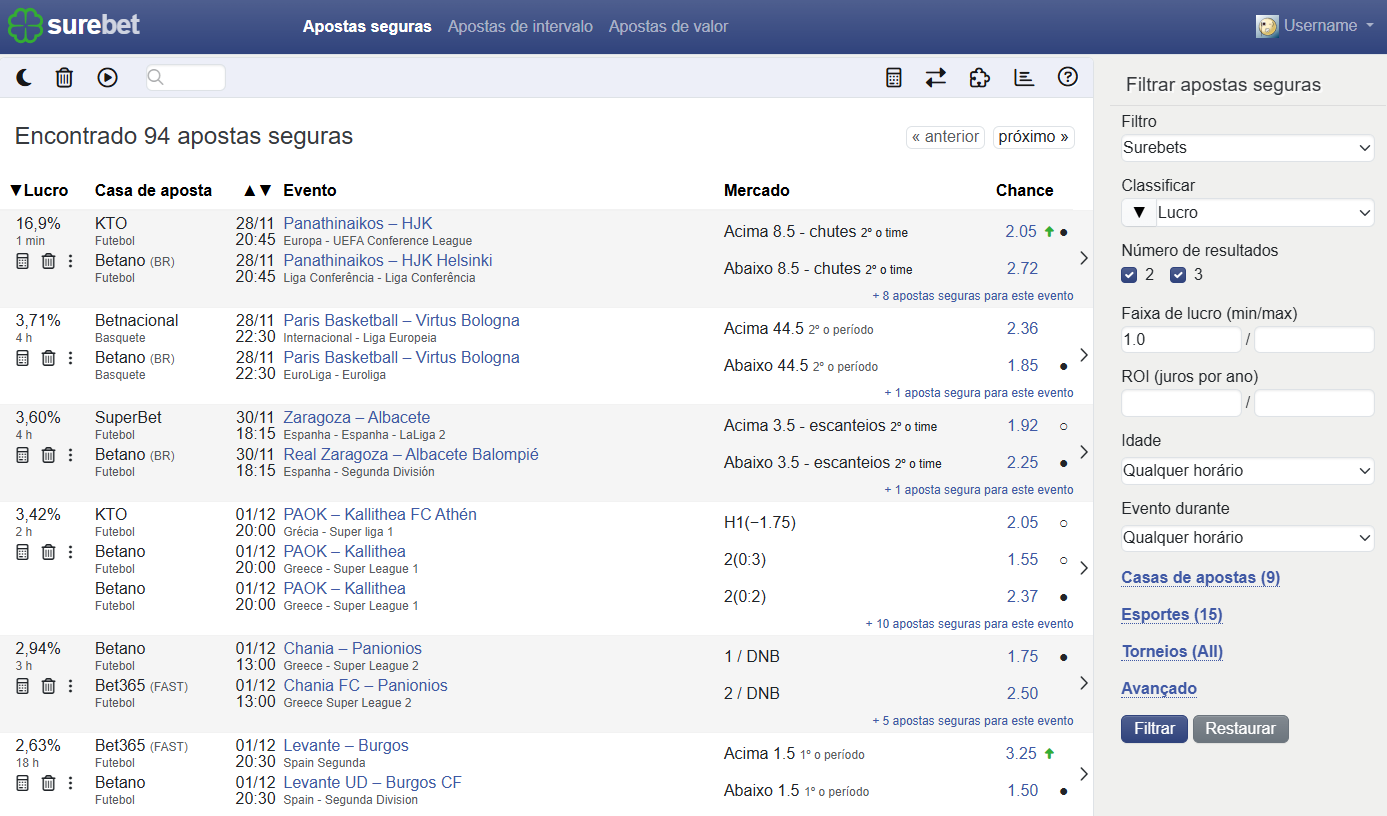Click the minimum ROI field

[1181, 403]
